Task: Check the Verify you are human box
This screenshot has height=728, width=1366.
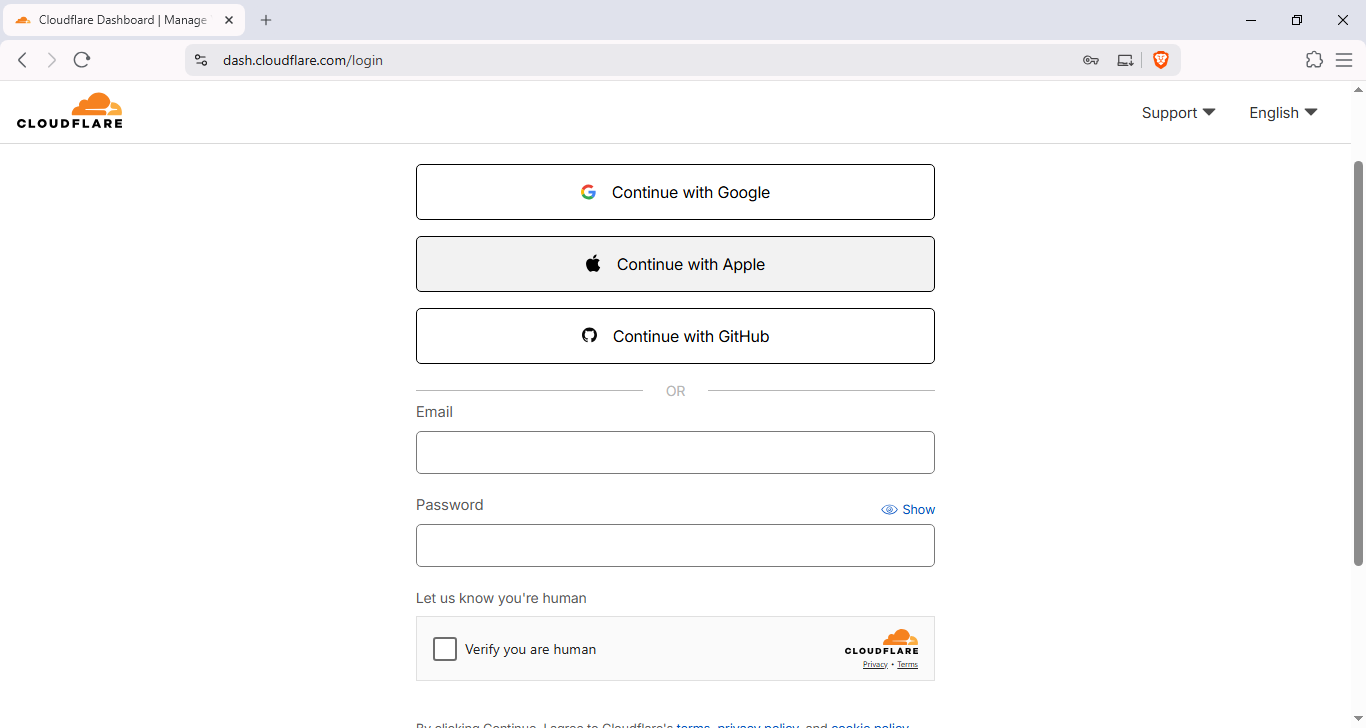Action: pos(445,649)
